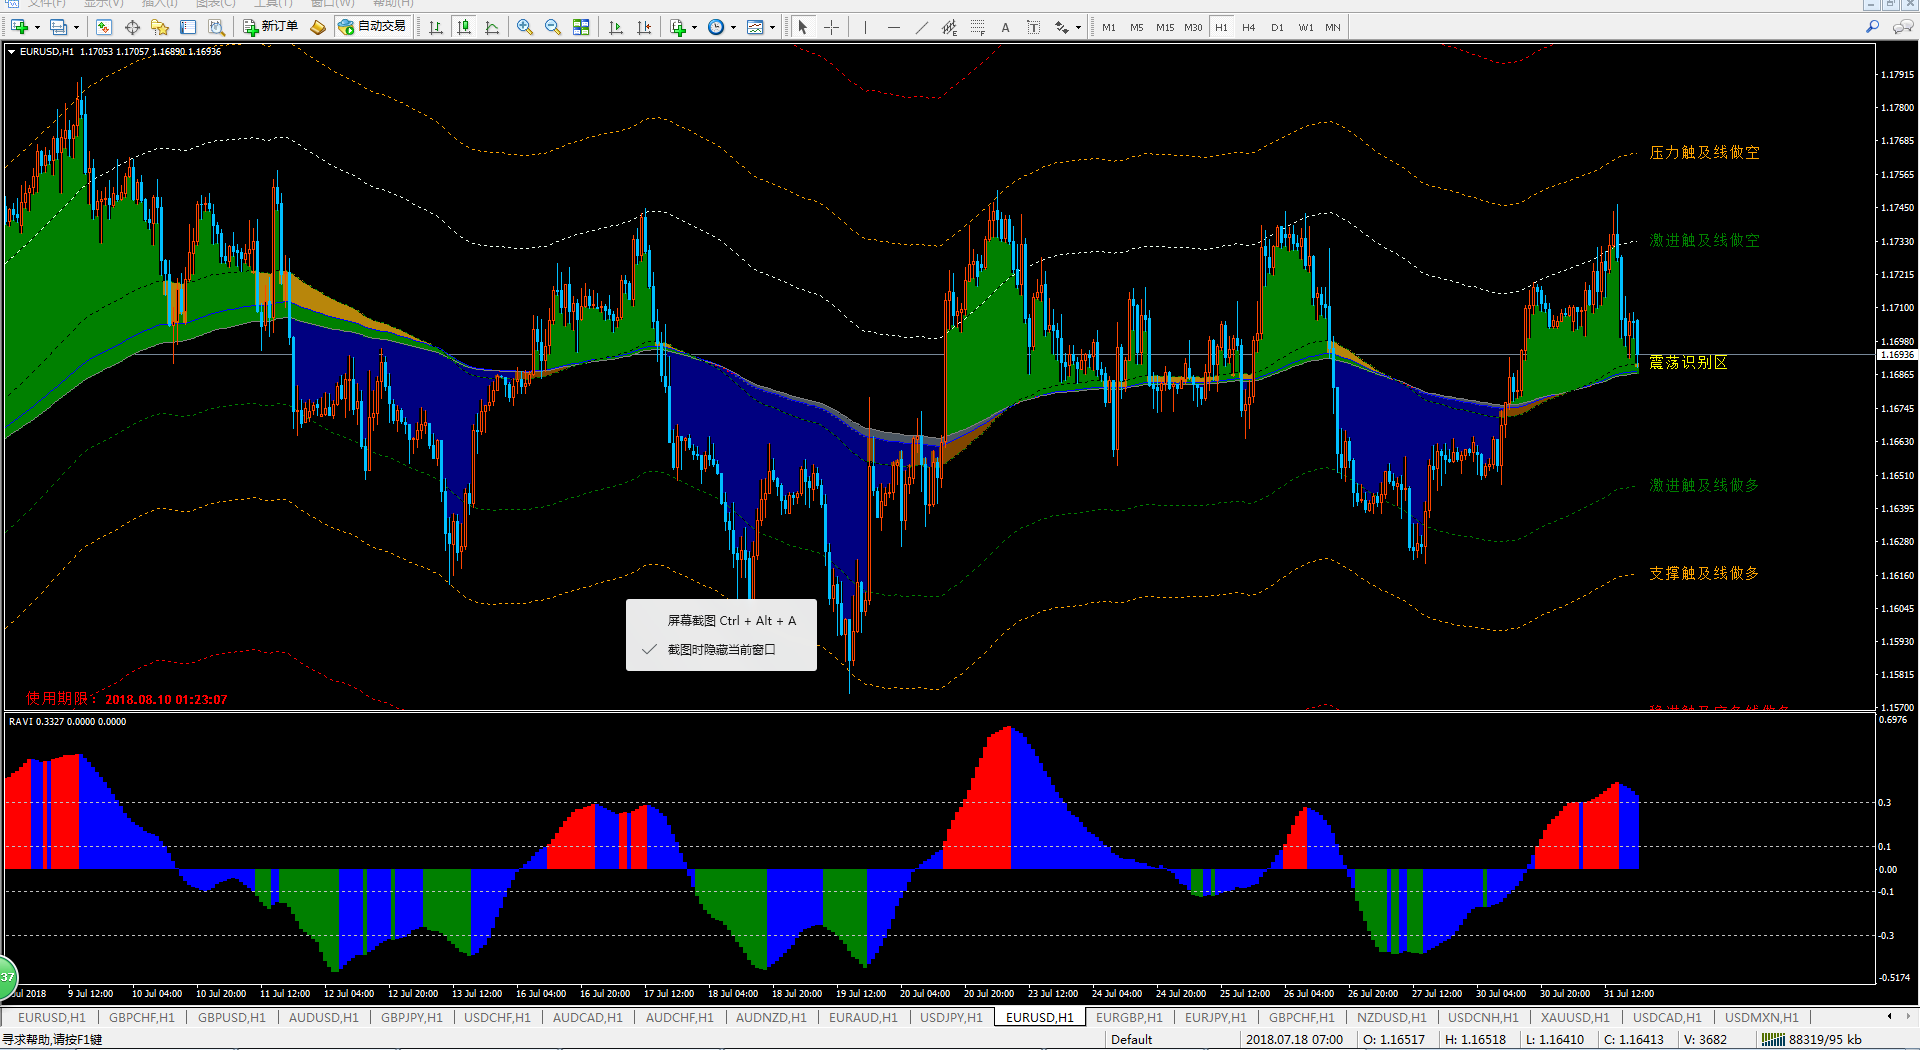Select the H4 timeframe
The width and height of the screenshot is (1920, 1050).
1249,27
